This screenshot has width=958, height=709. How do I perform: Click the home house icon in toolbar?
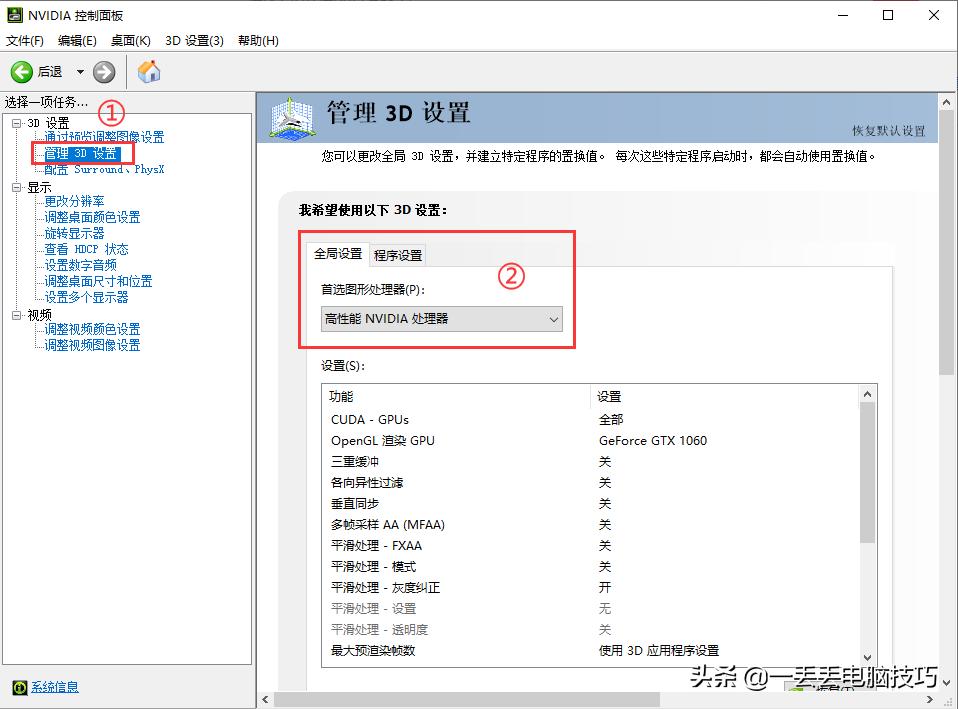148,71
